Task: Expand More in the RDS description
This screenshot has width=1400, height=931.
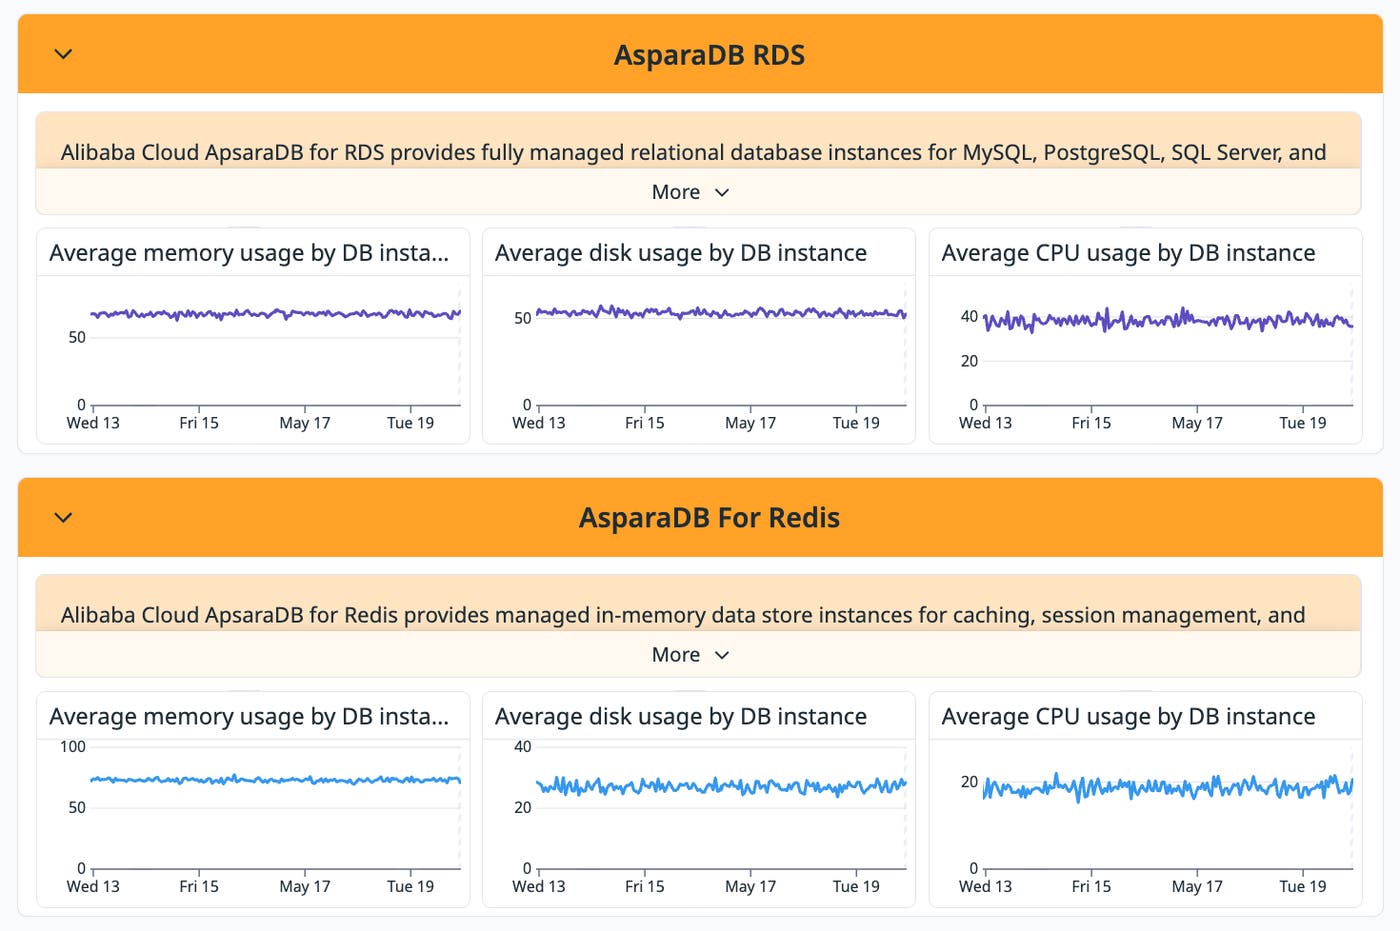Action: point(690,192)
